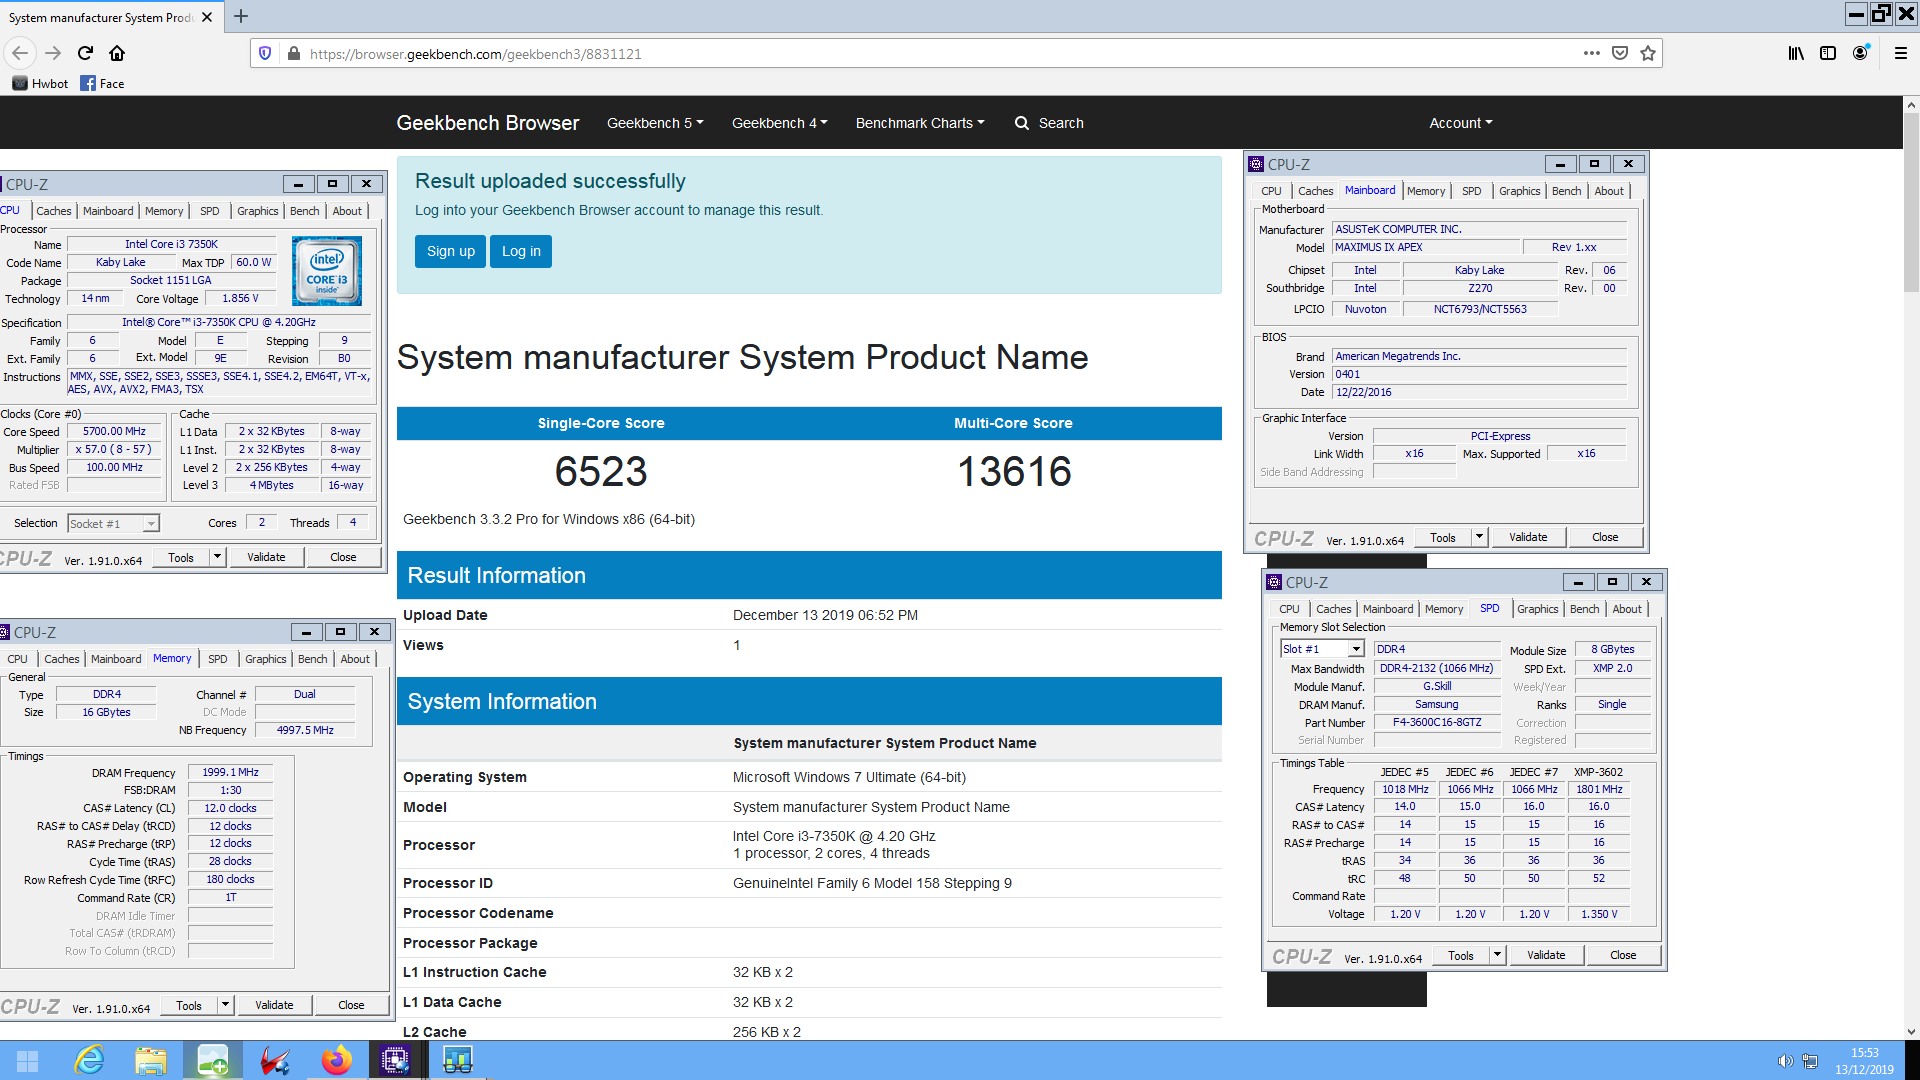Go forward in the browser
1920x1080 pixels.
coord(53,53)
